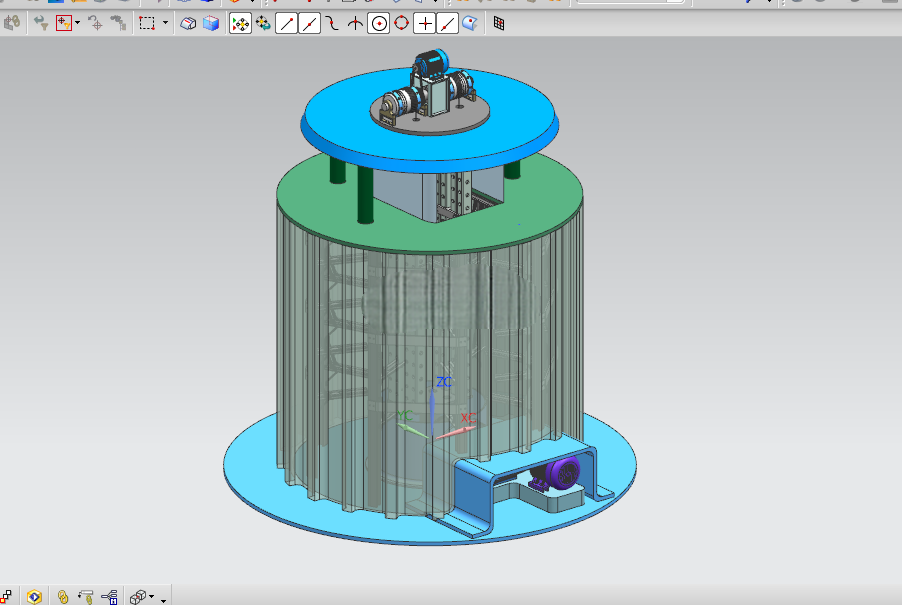Enable the Bounded Grid Point snap icon
Screen dimensions: 902x605
point(499,24)
